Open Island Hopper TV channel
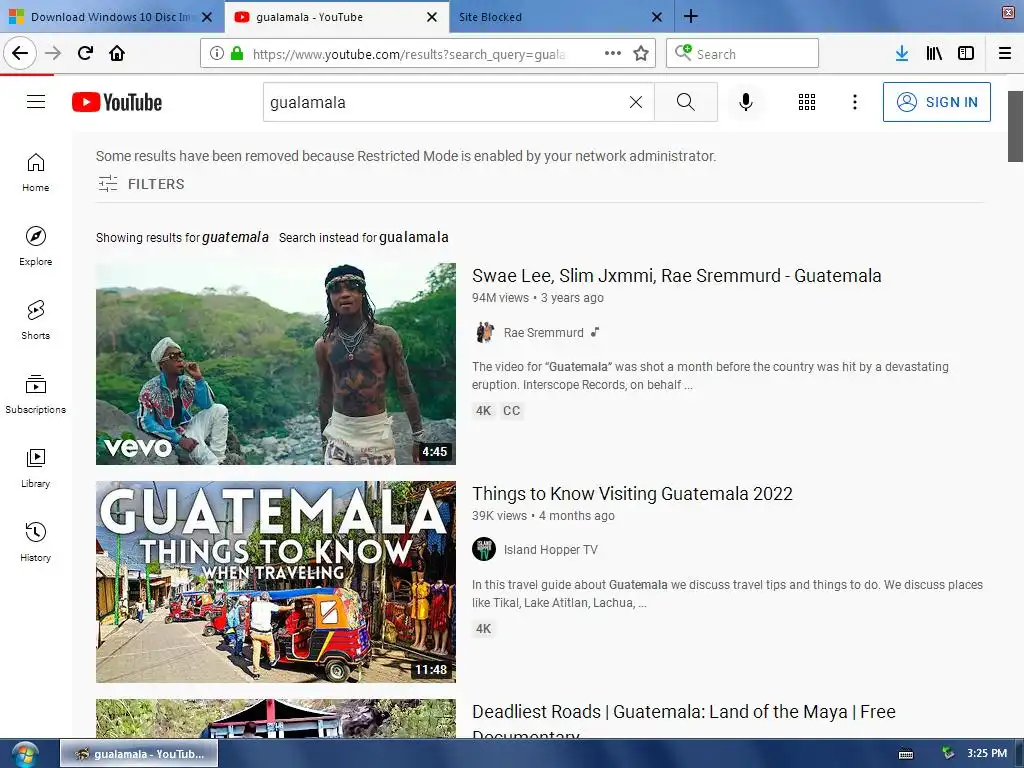Screen dimensions: 1024x768 pos(551,550)
